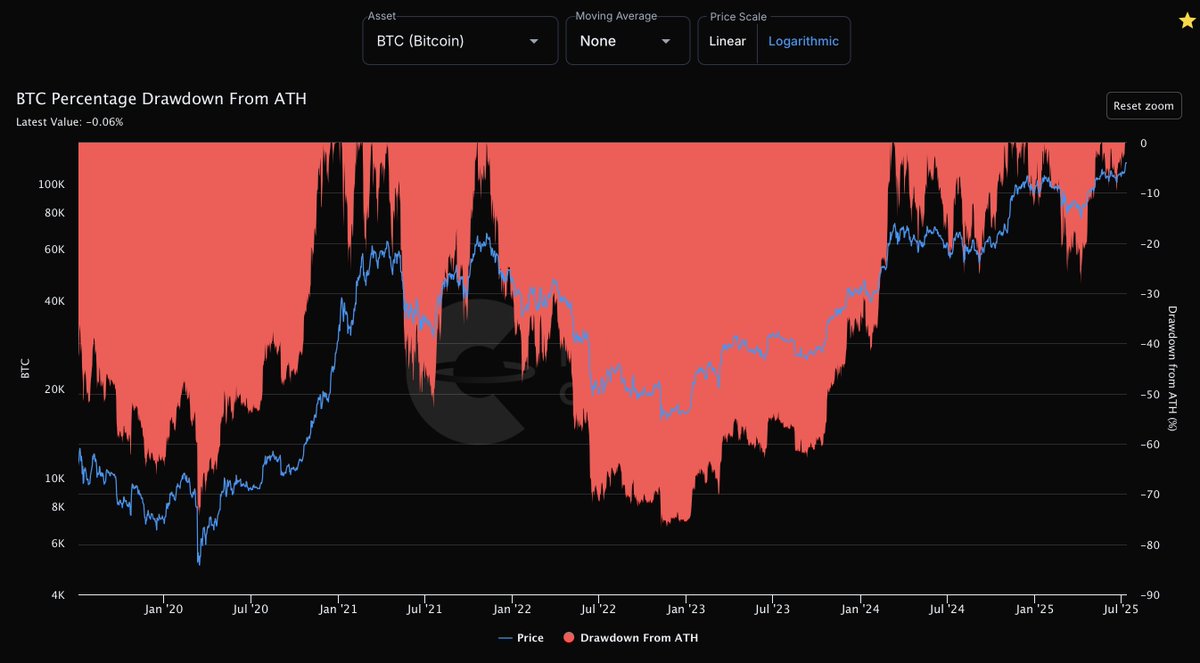Screen dimensions: 1200x663
Task: Click the BTC left axis title
Action: tap(27, 368)
